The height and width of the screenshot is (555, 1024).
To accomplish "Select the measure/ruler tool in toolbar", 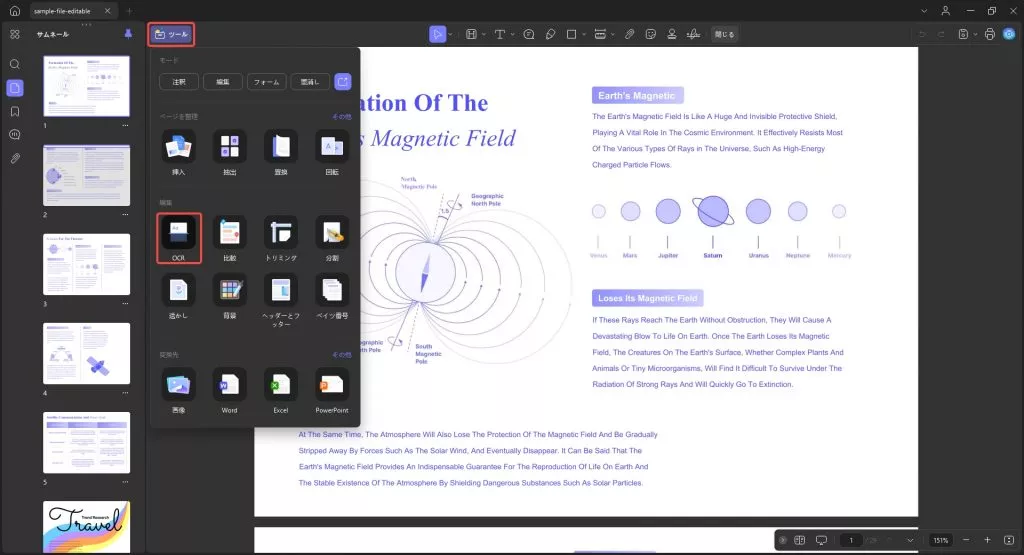I will point(600,34).
